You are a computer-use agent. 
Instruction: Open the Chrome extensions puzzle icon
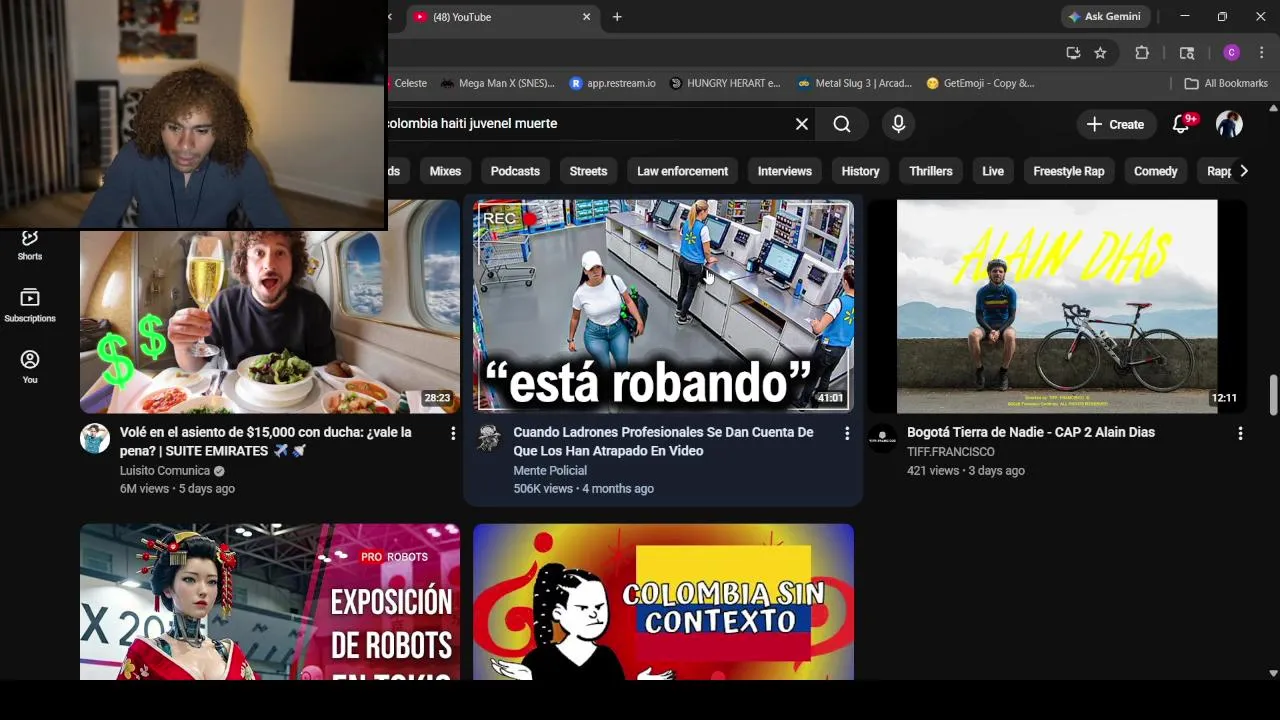click(x=1142, y=53)
